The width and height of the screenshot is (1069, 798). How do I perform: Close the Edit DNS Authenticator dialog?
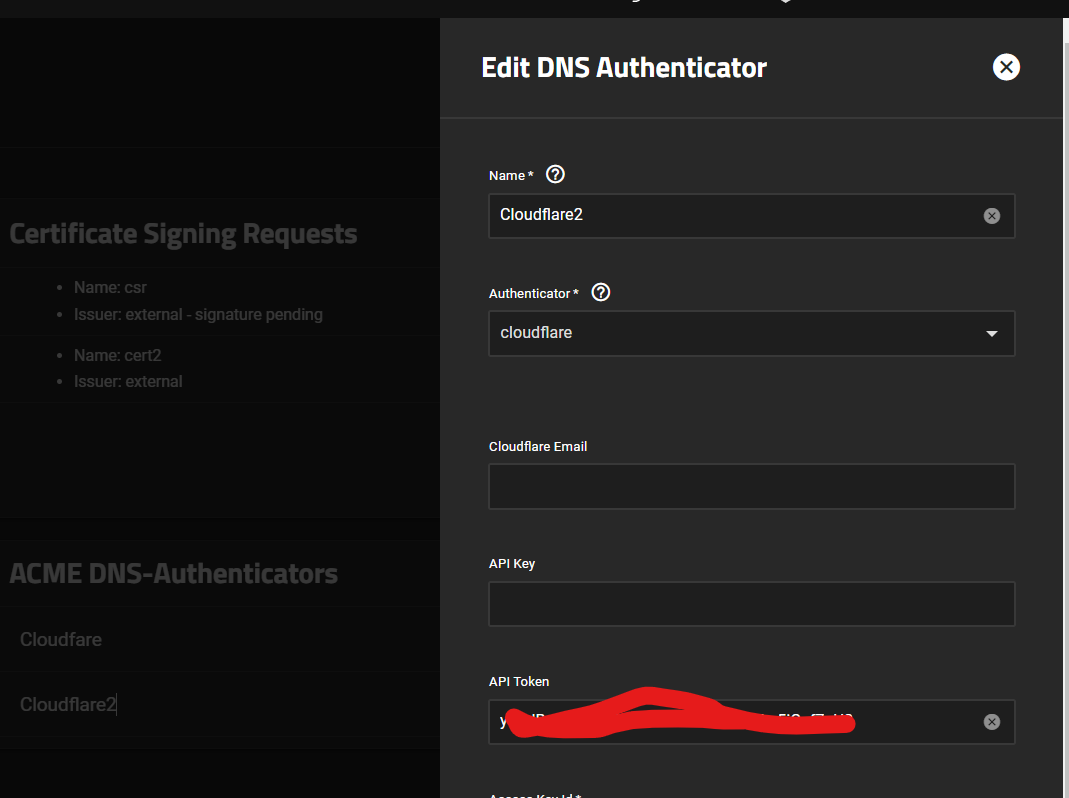tap(1005, 67)
